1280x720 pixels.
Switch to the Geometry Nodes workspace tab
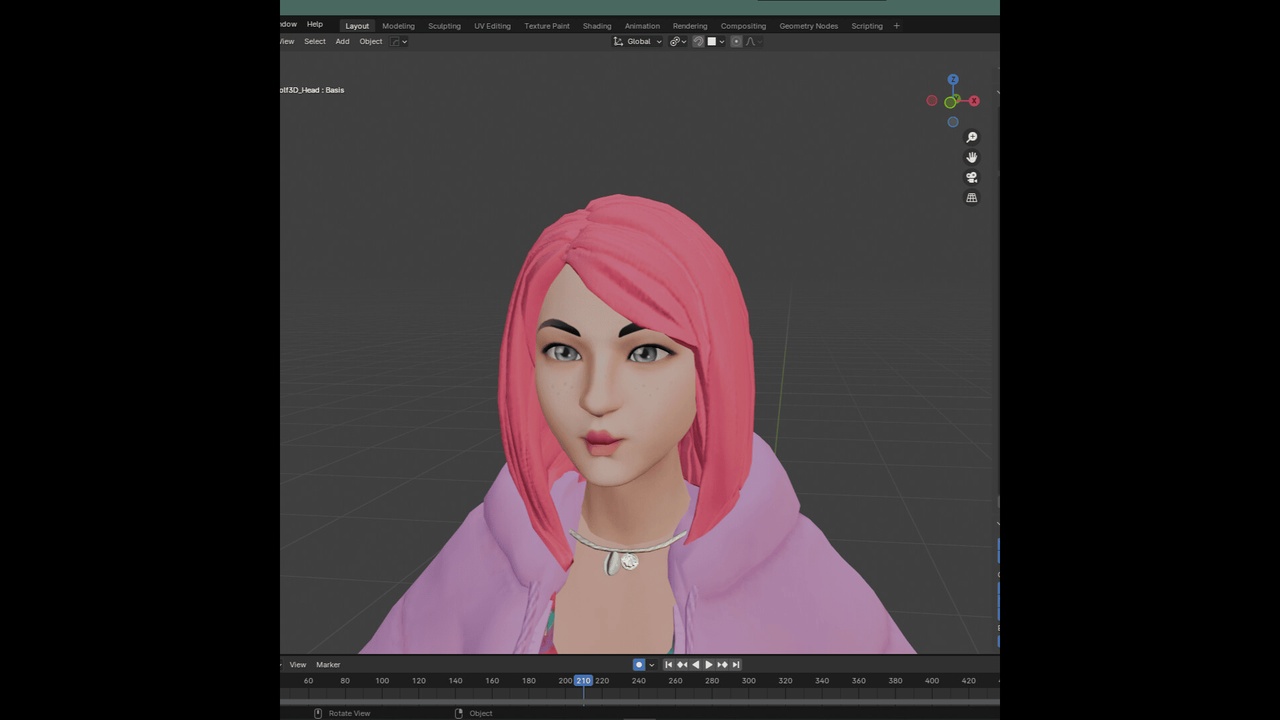[809, 26]
